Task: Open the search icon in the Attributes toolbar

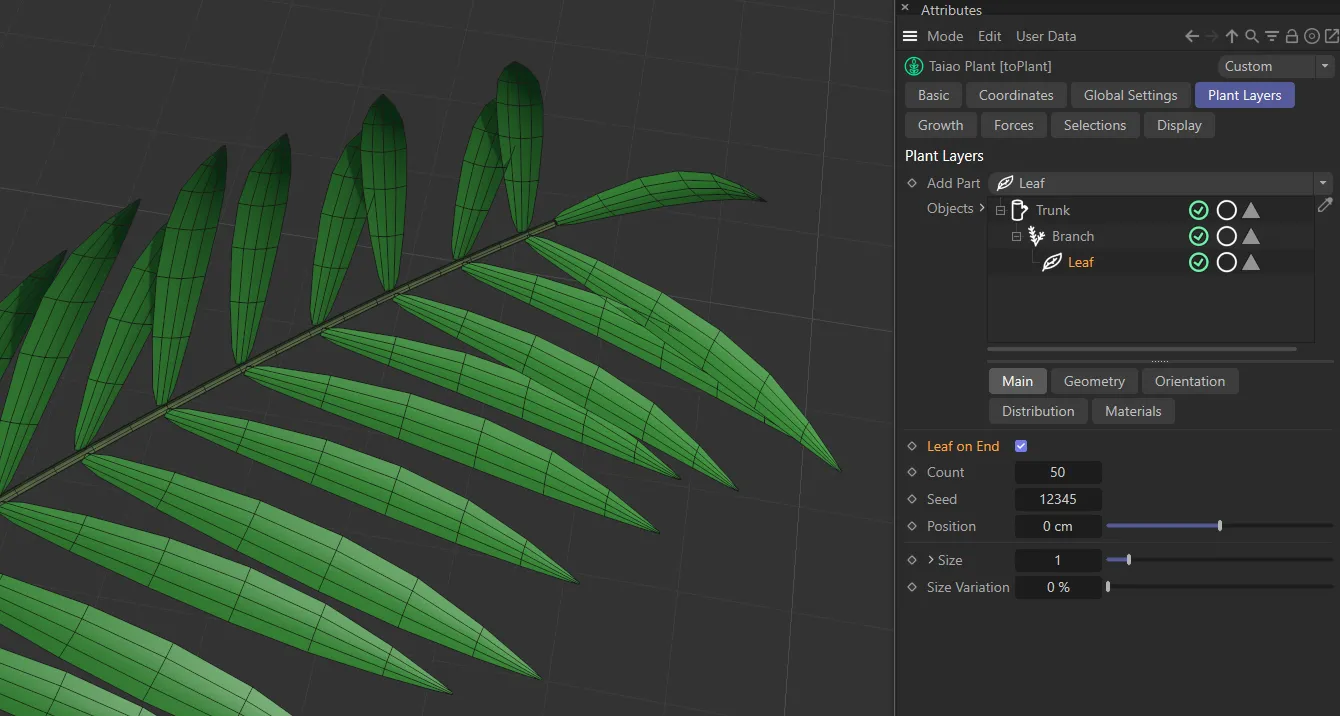Action: [x=1252, y=36]
